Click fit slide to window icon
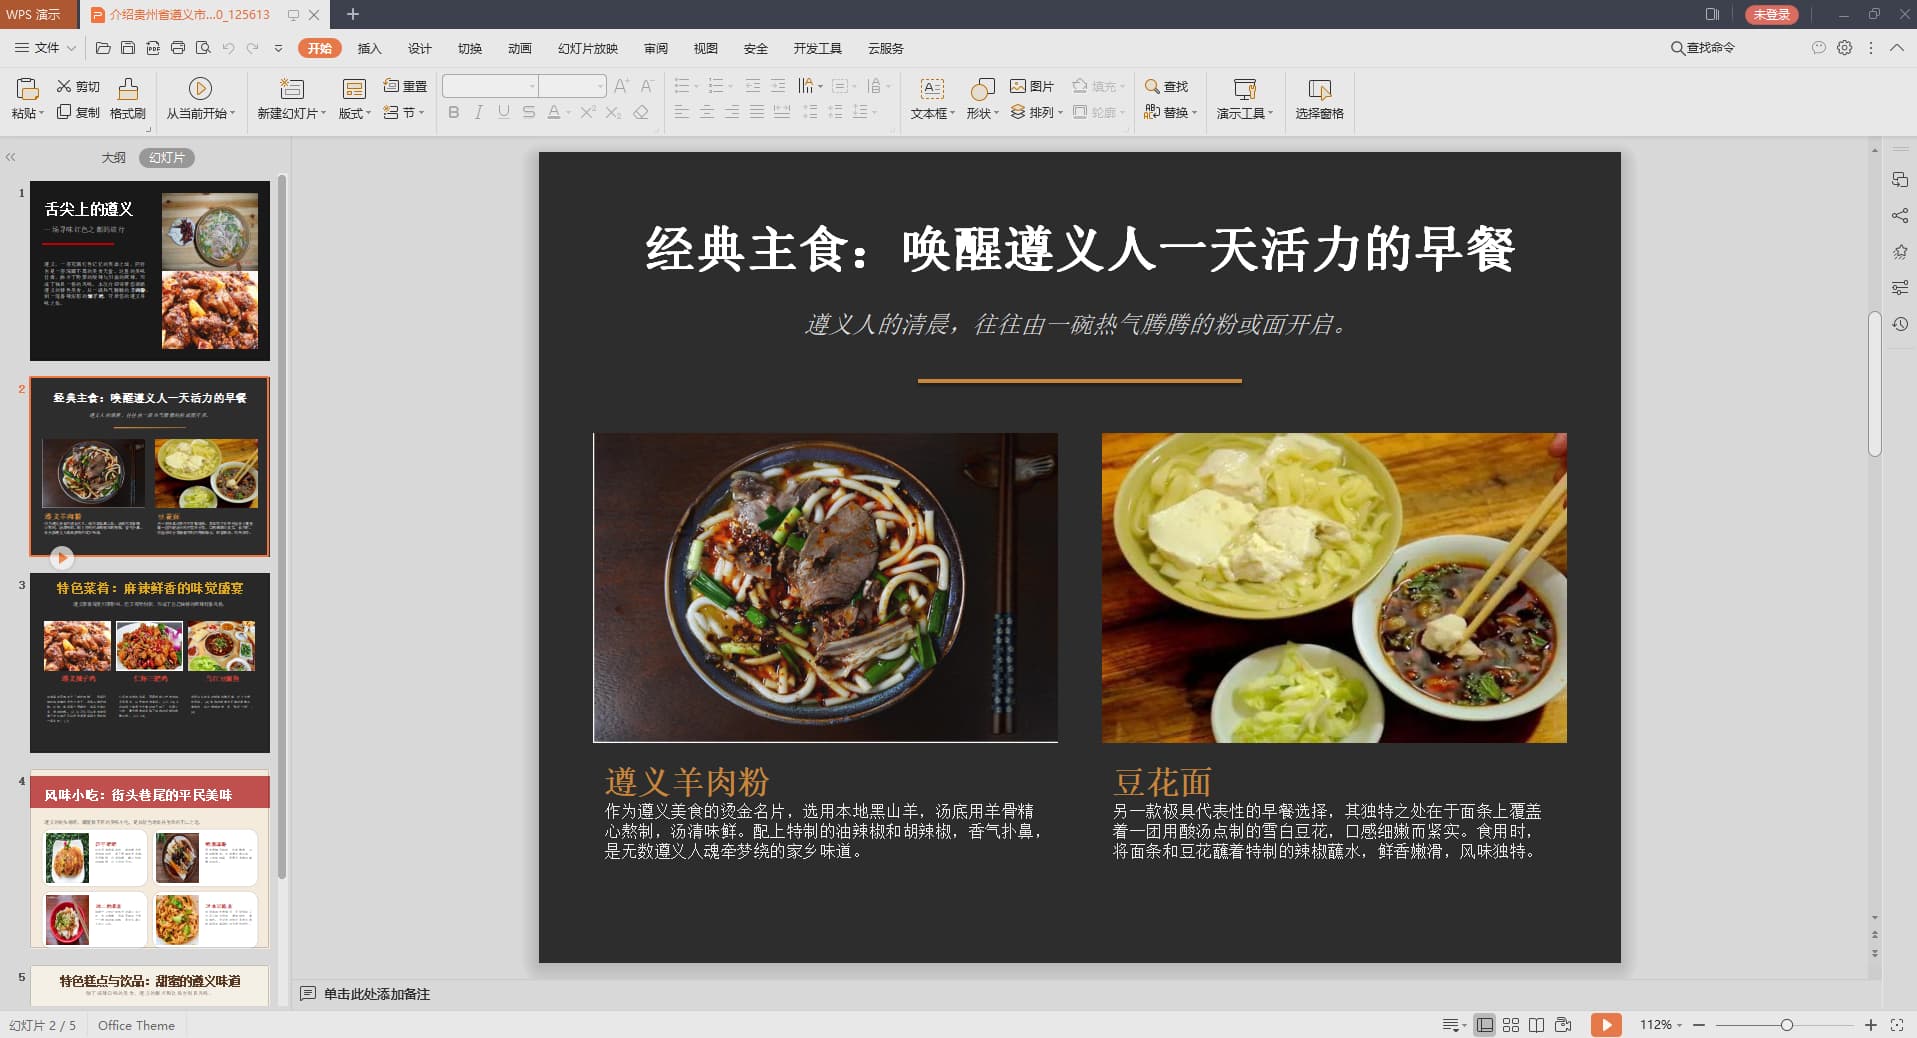The width and height of the screenshot is (1917, 1038). pos(1897,1025)
